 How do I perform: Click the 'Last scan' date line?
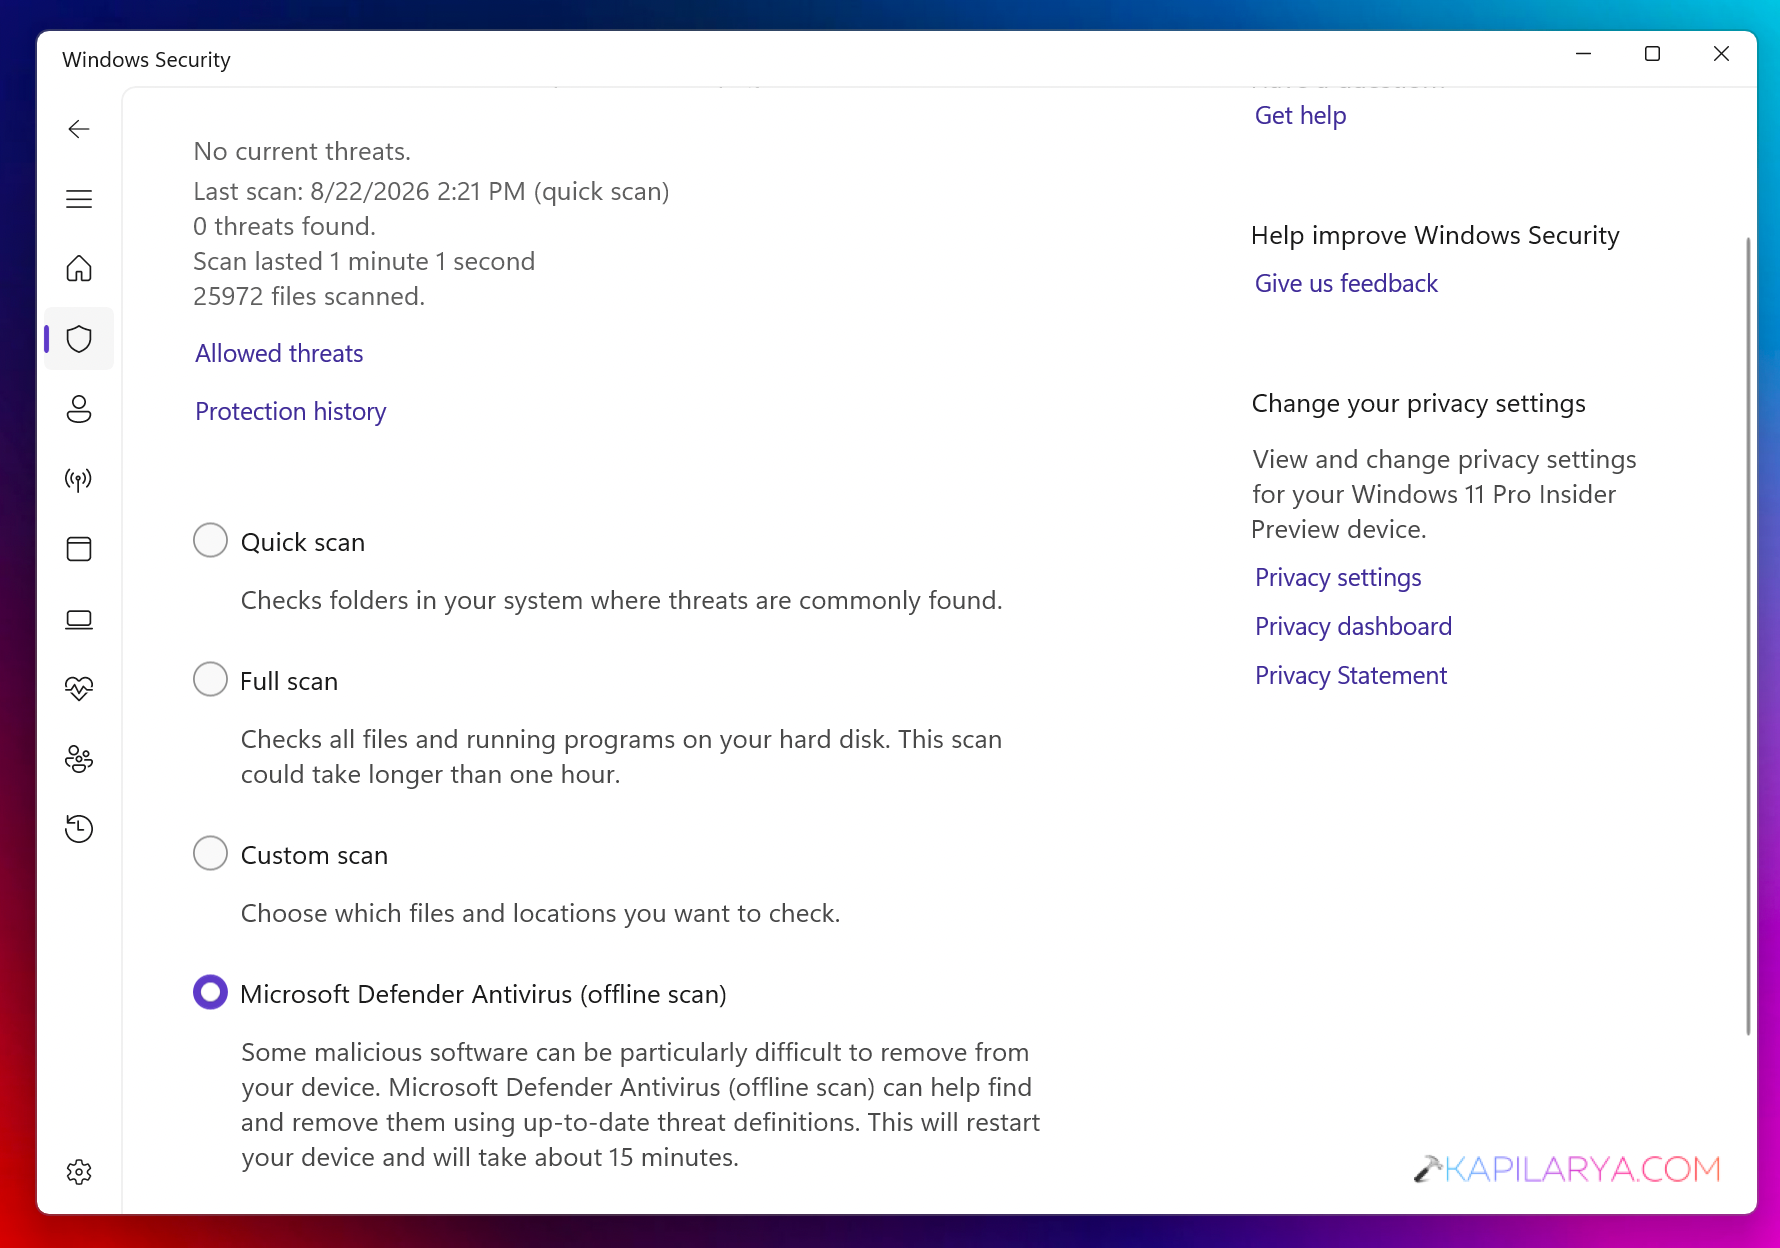pyautogui.click(x=431, y=192)
